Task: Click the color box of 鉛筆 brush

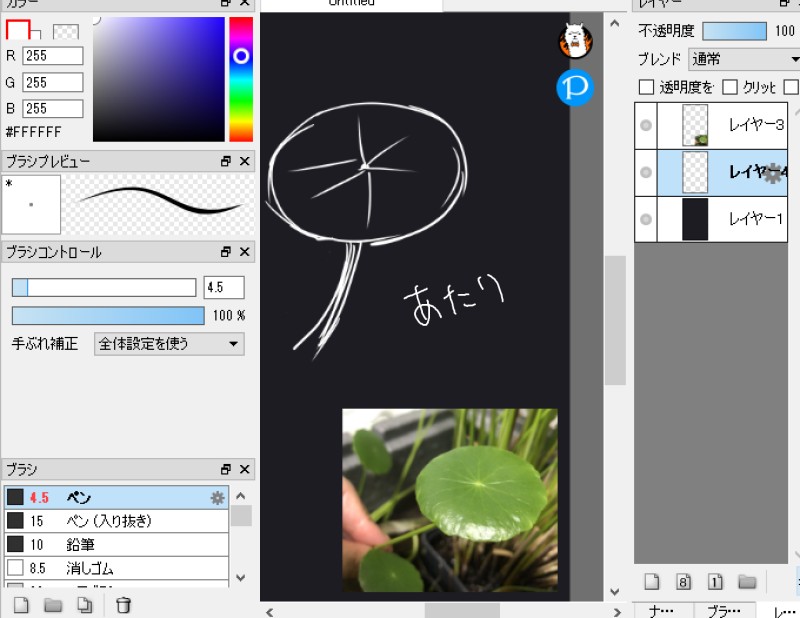Action: click(x=15, y=544)
